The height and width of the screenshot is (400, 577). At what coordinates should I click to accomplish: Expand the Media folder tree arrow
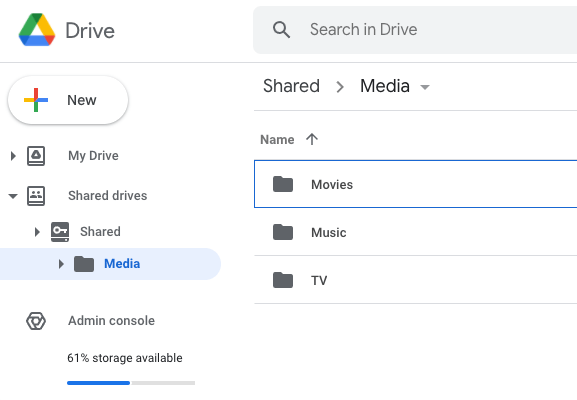pos(61,264)
